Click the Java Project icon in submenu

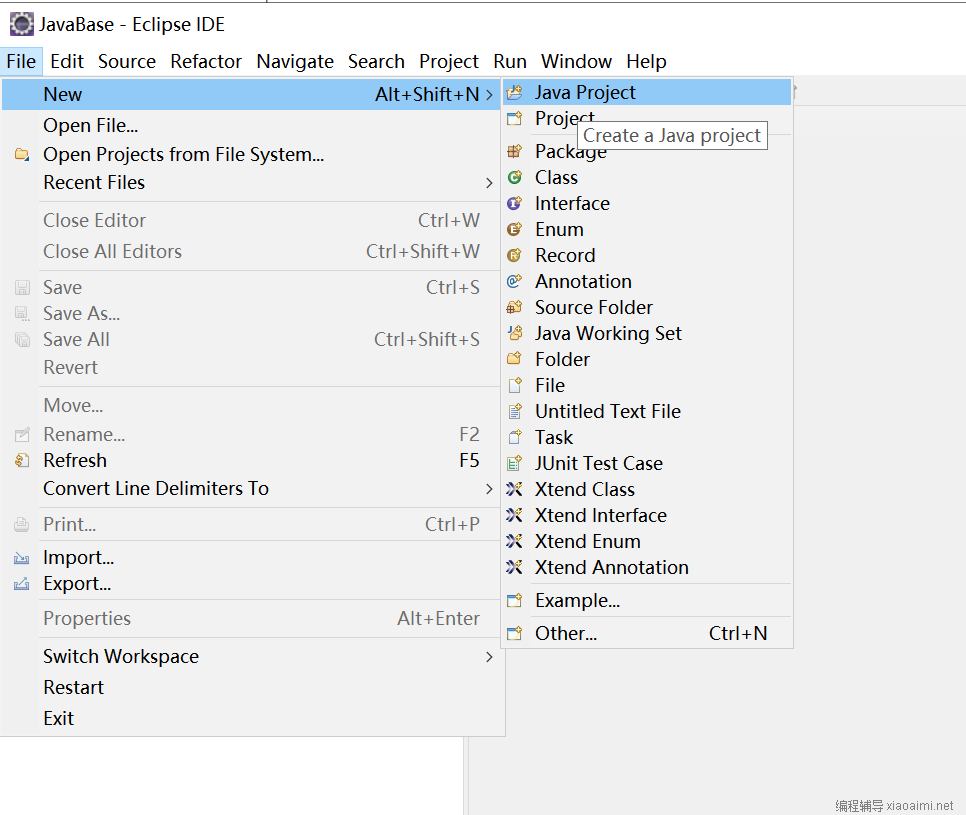tap(515, 93)
